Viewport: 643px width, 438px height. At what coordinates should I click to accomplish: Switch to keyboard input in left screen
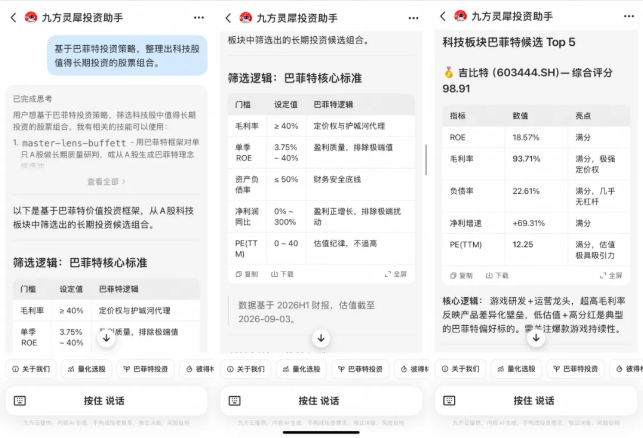click(x=20, y=401)
